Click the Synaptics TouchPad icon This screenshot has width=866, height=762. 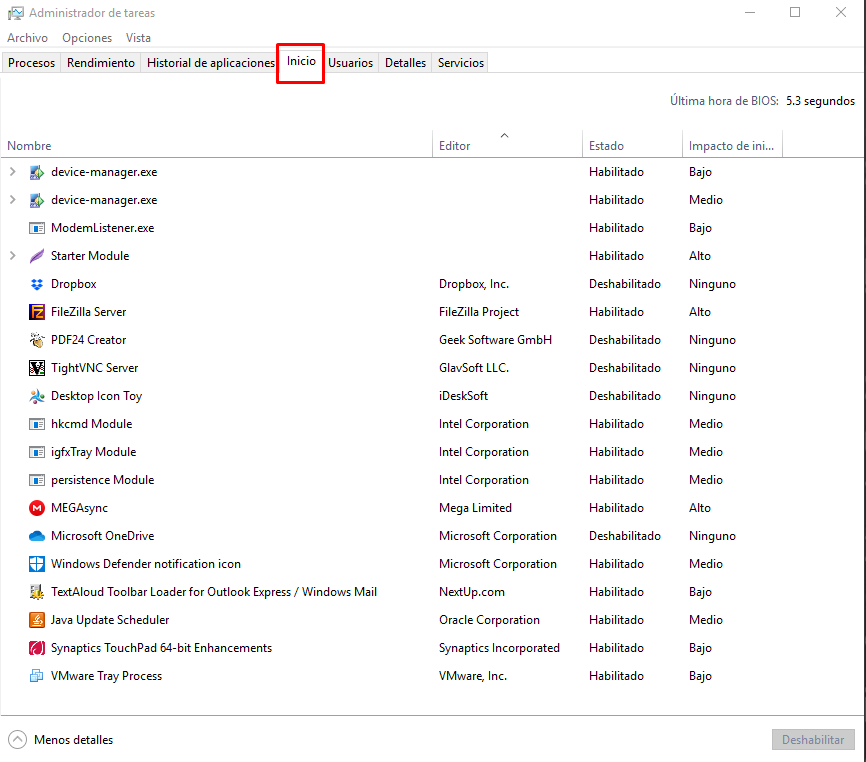point(36,648)
